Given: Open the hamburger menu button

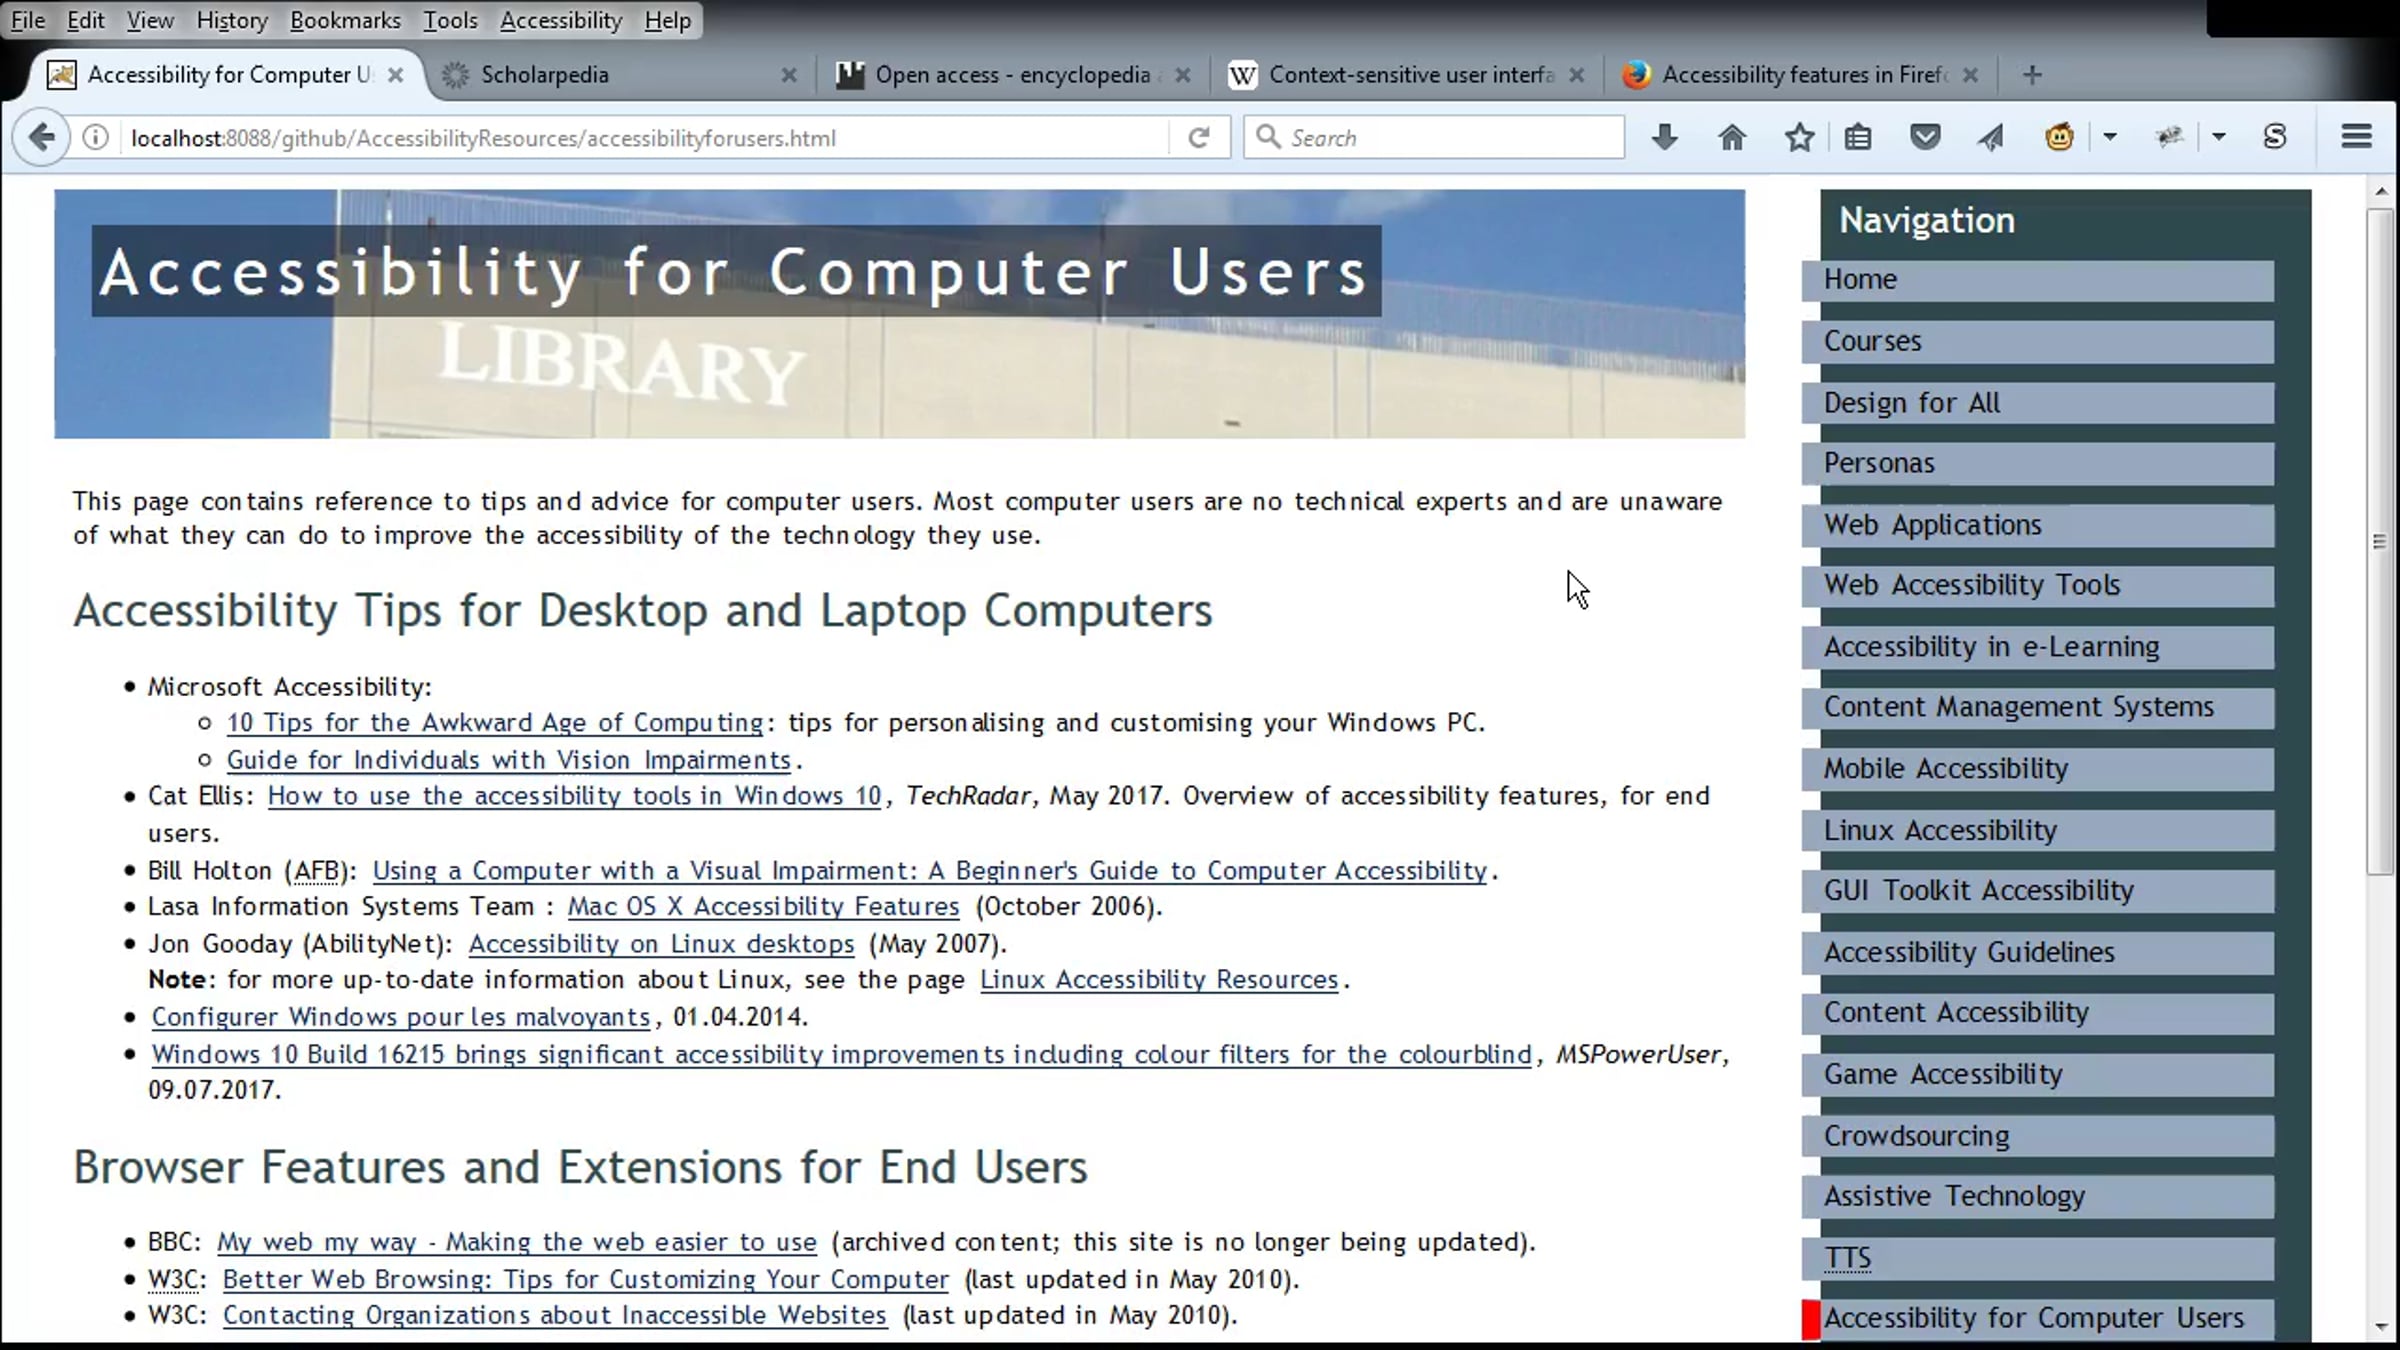Looking at the screenshot, I should click(x=2356, y=137).
